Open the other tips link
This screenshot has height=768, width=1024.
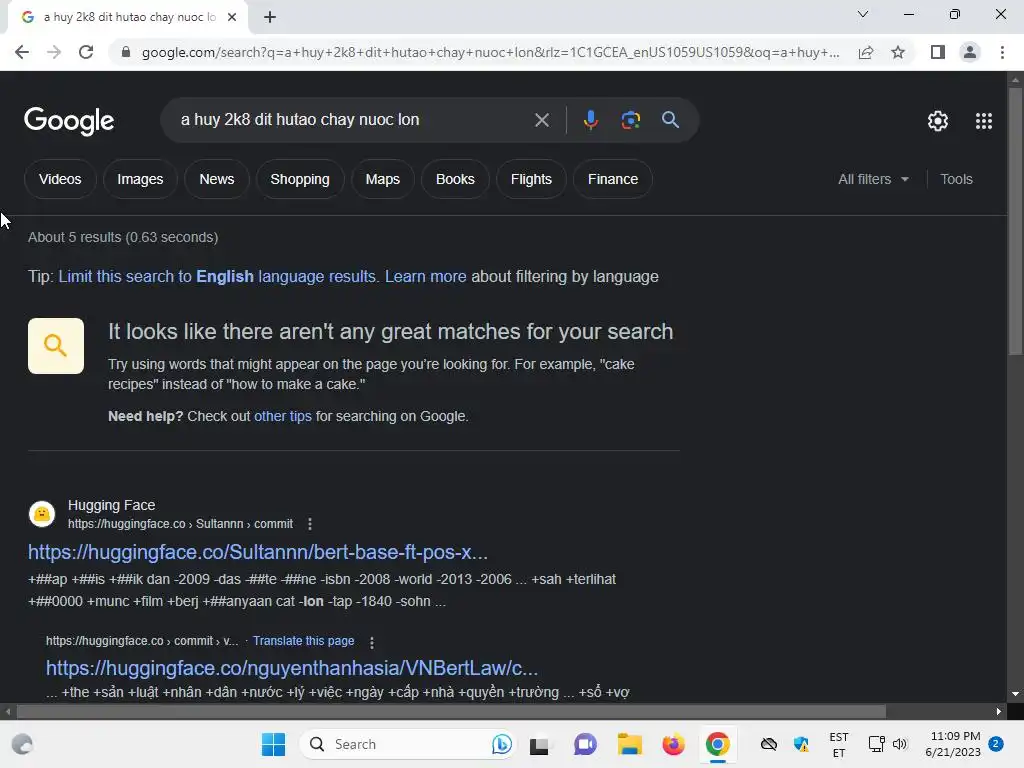coord(283,416)
